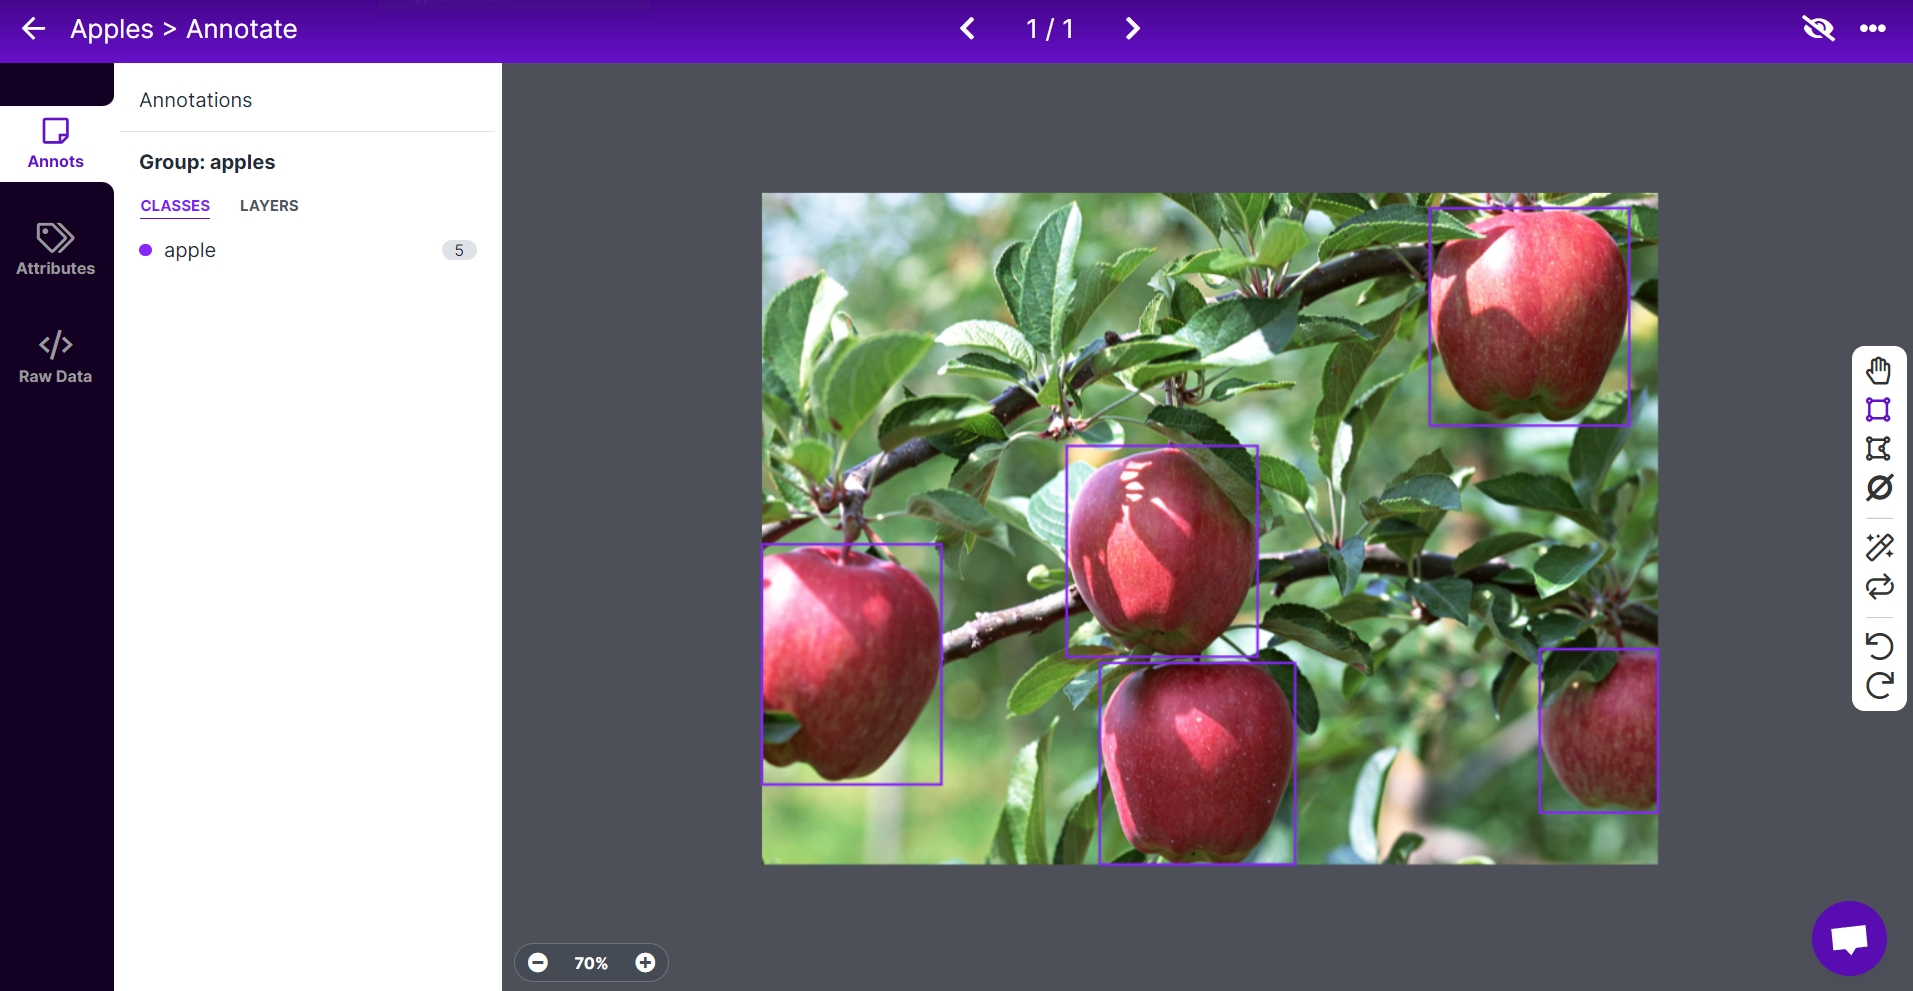Image resolution: width=1913 pixels, height=991 pixels.
Task: Click the 1 / 1 image counter
Action: coord(1050,29)
